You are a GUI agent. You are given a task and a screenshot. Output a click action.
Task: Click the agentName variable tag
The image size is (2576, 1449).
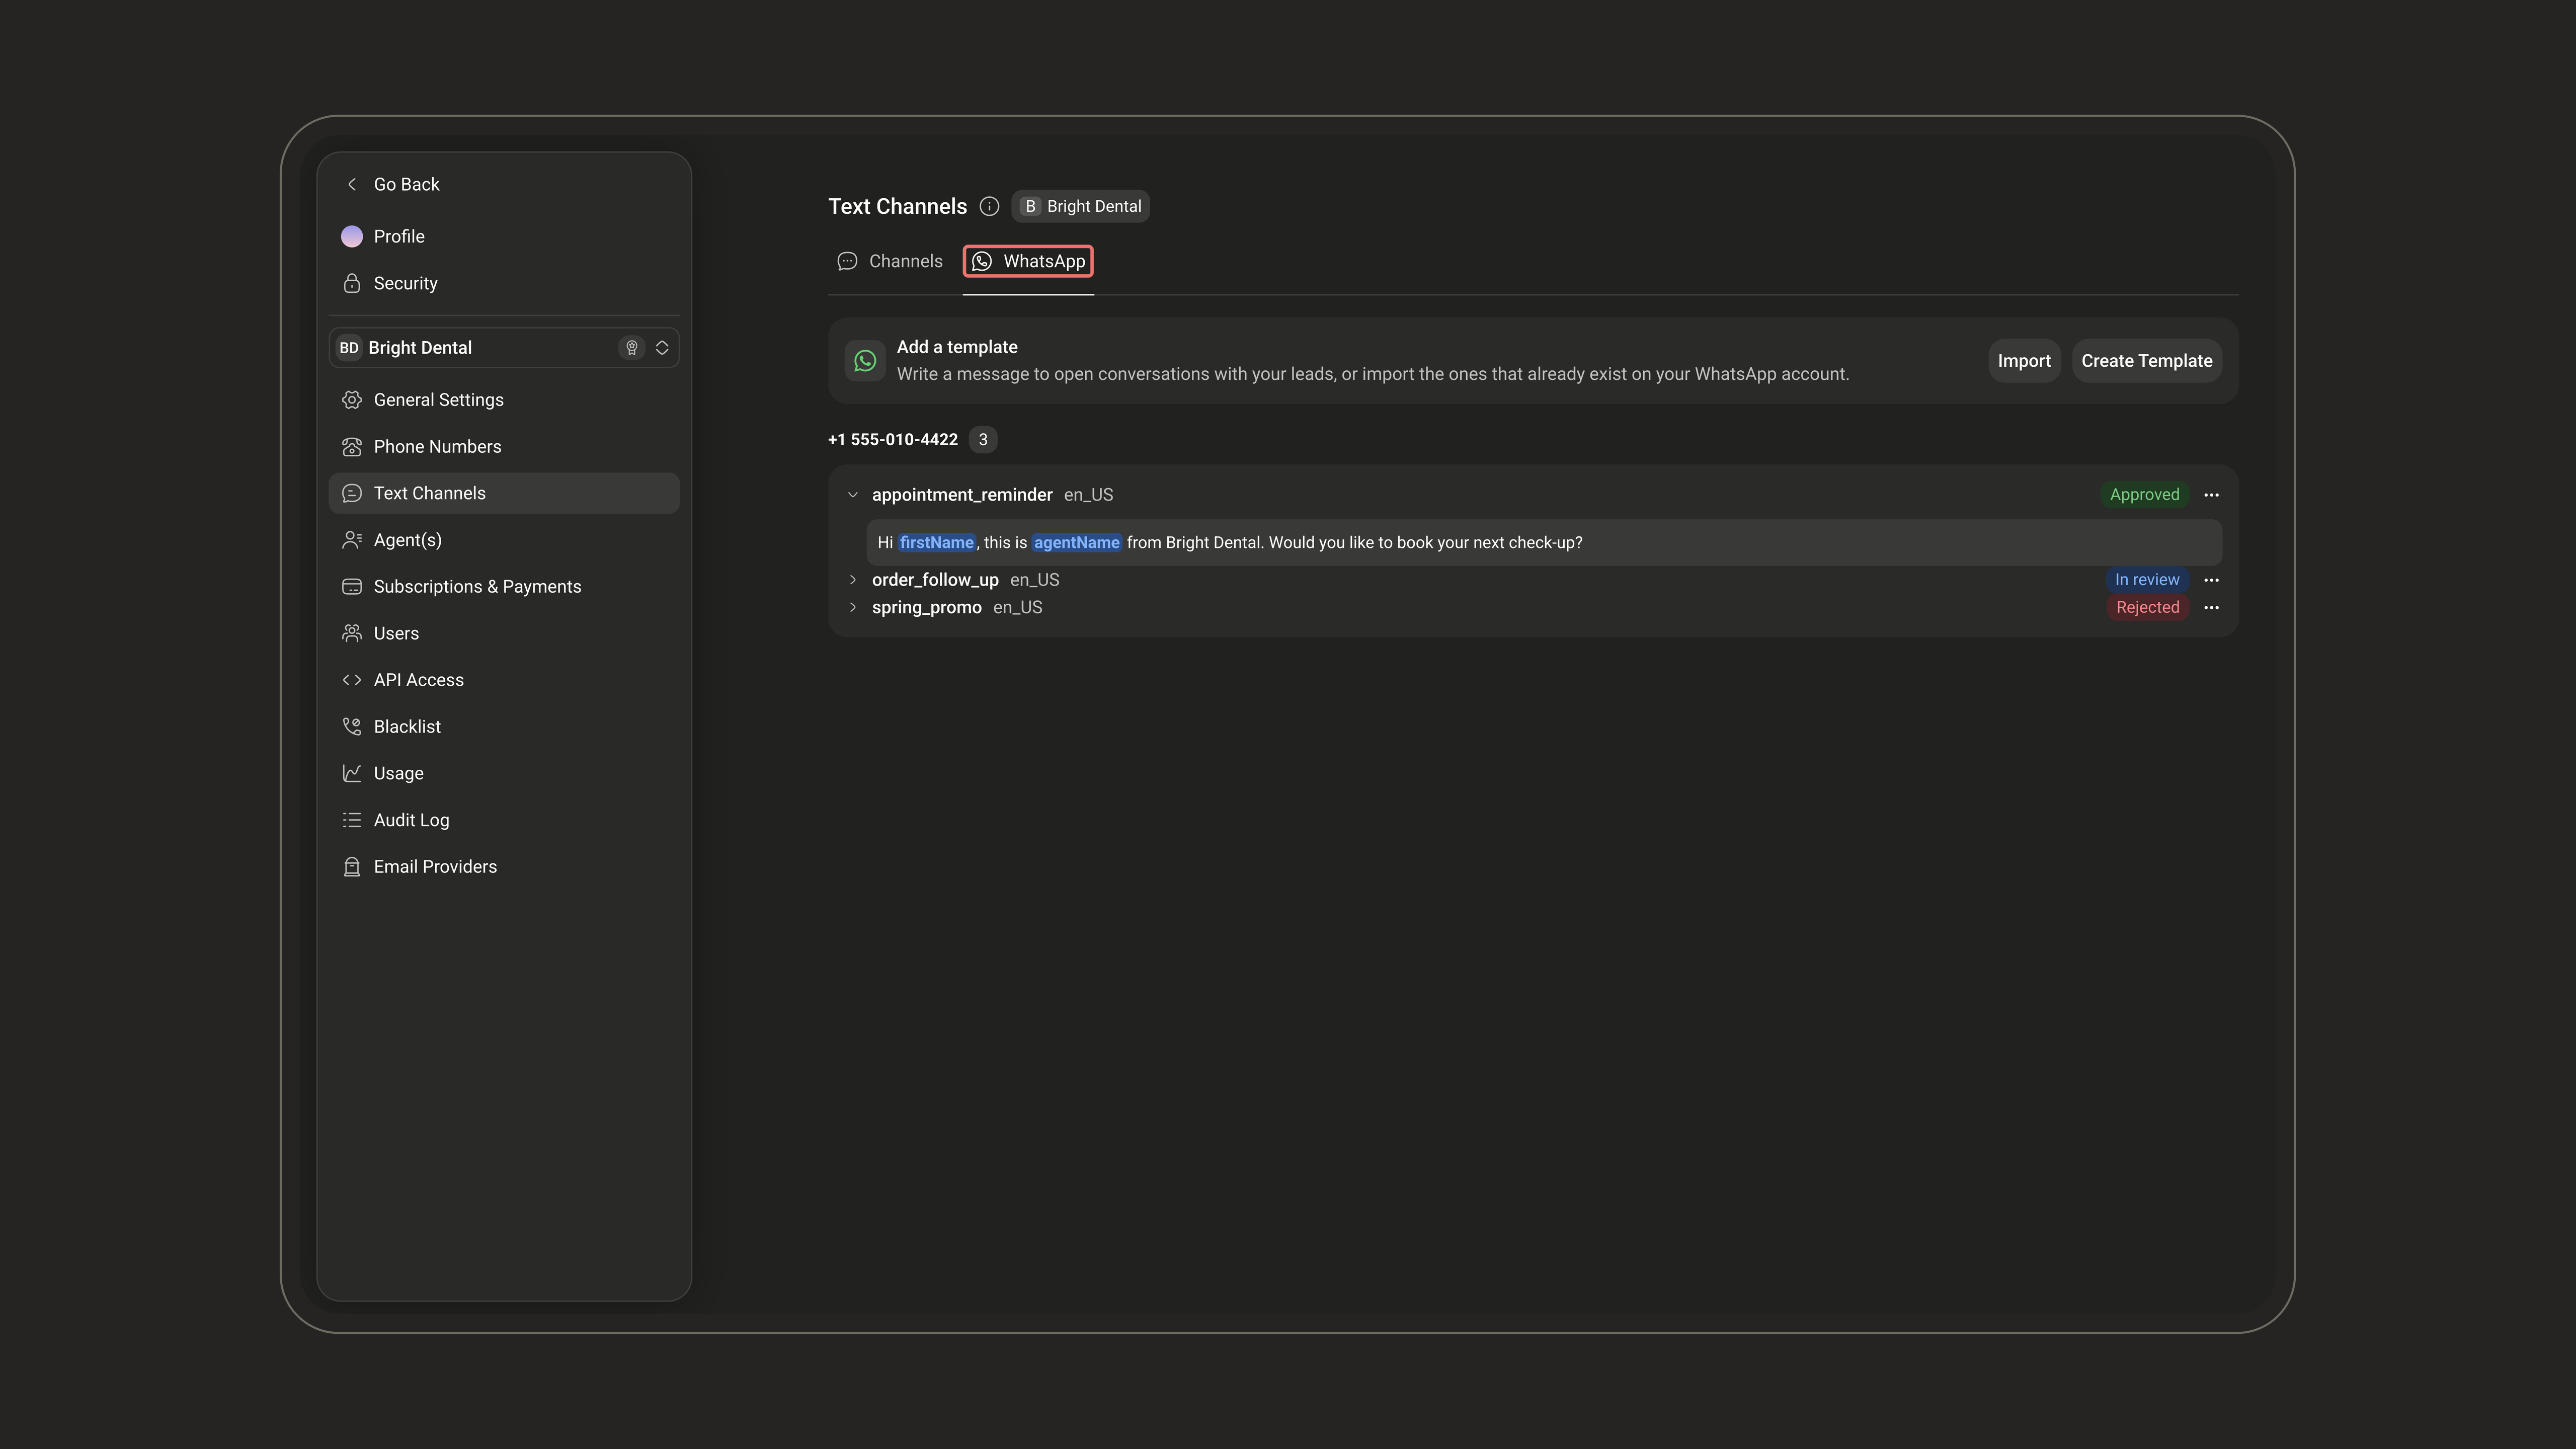click(x=1076, y=543)
